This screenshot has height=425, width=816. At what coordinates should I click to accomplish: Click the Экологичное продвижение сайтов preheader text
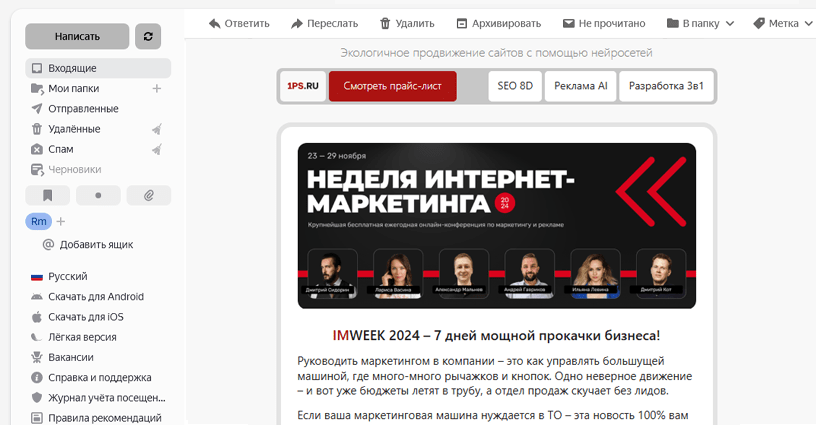496,53
